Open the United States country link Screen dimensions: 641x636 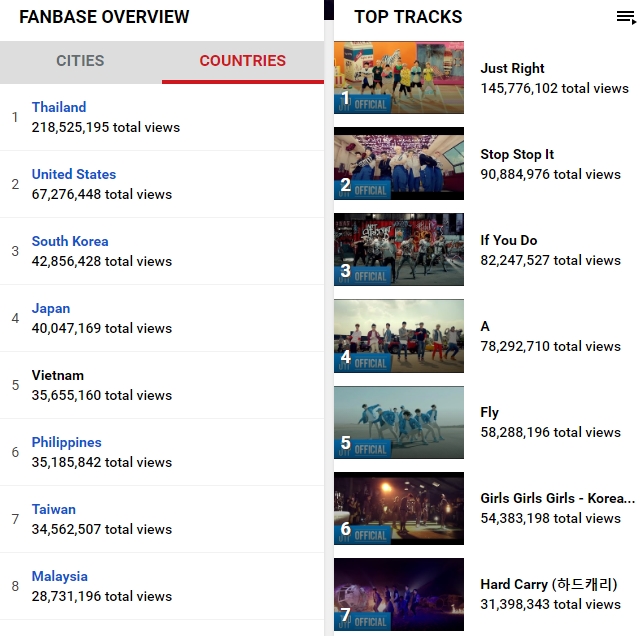pyautogui.click(x=74, y=174)
